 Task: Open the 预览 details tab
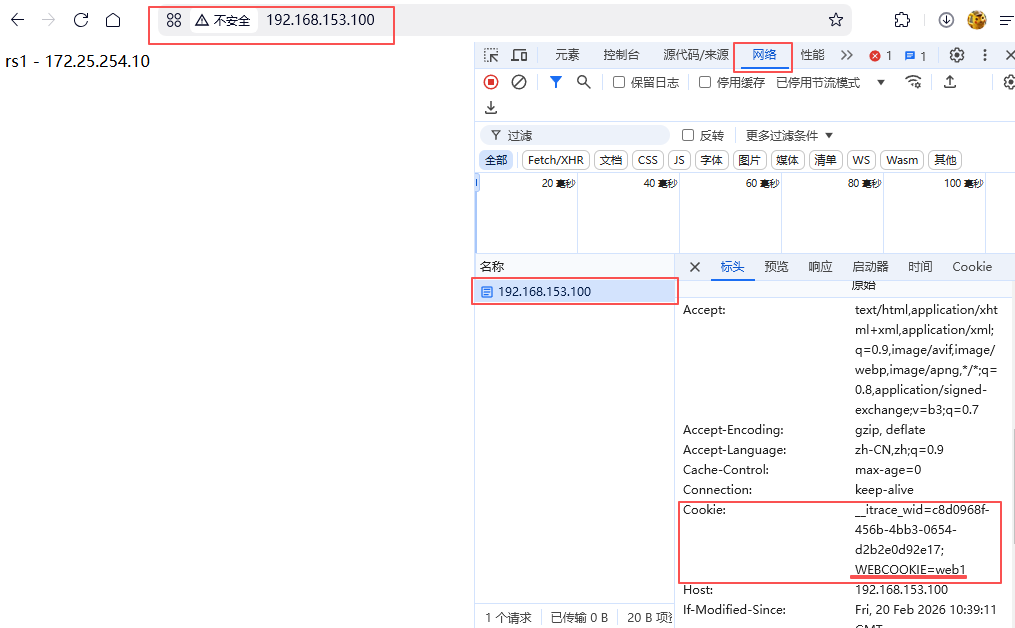tap(776, 267)
